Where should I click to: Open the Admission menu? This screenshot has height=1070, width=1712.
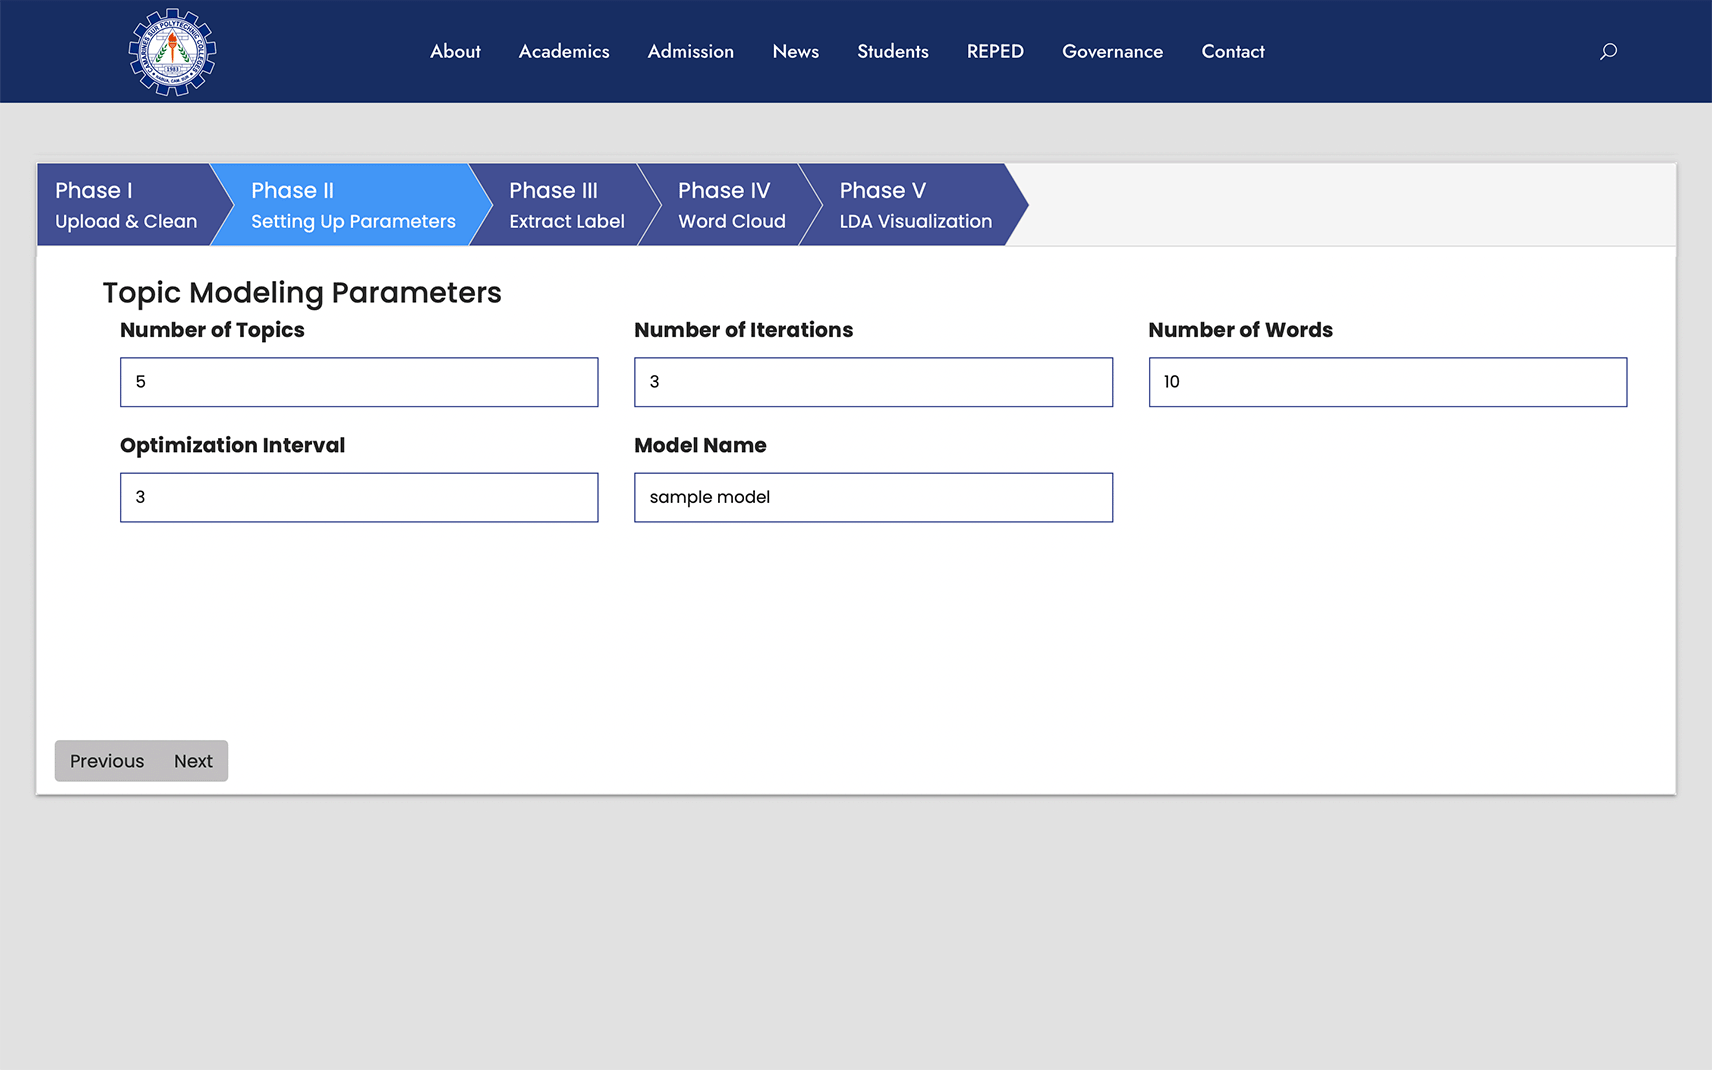pos(691,51)
